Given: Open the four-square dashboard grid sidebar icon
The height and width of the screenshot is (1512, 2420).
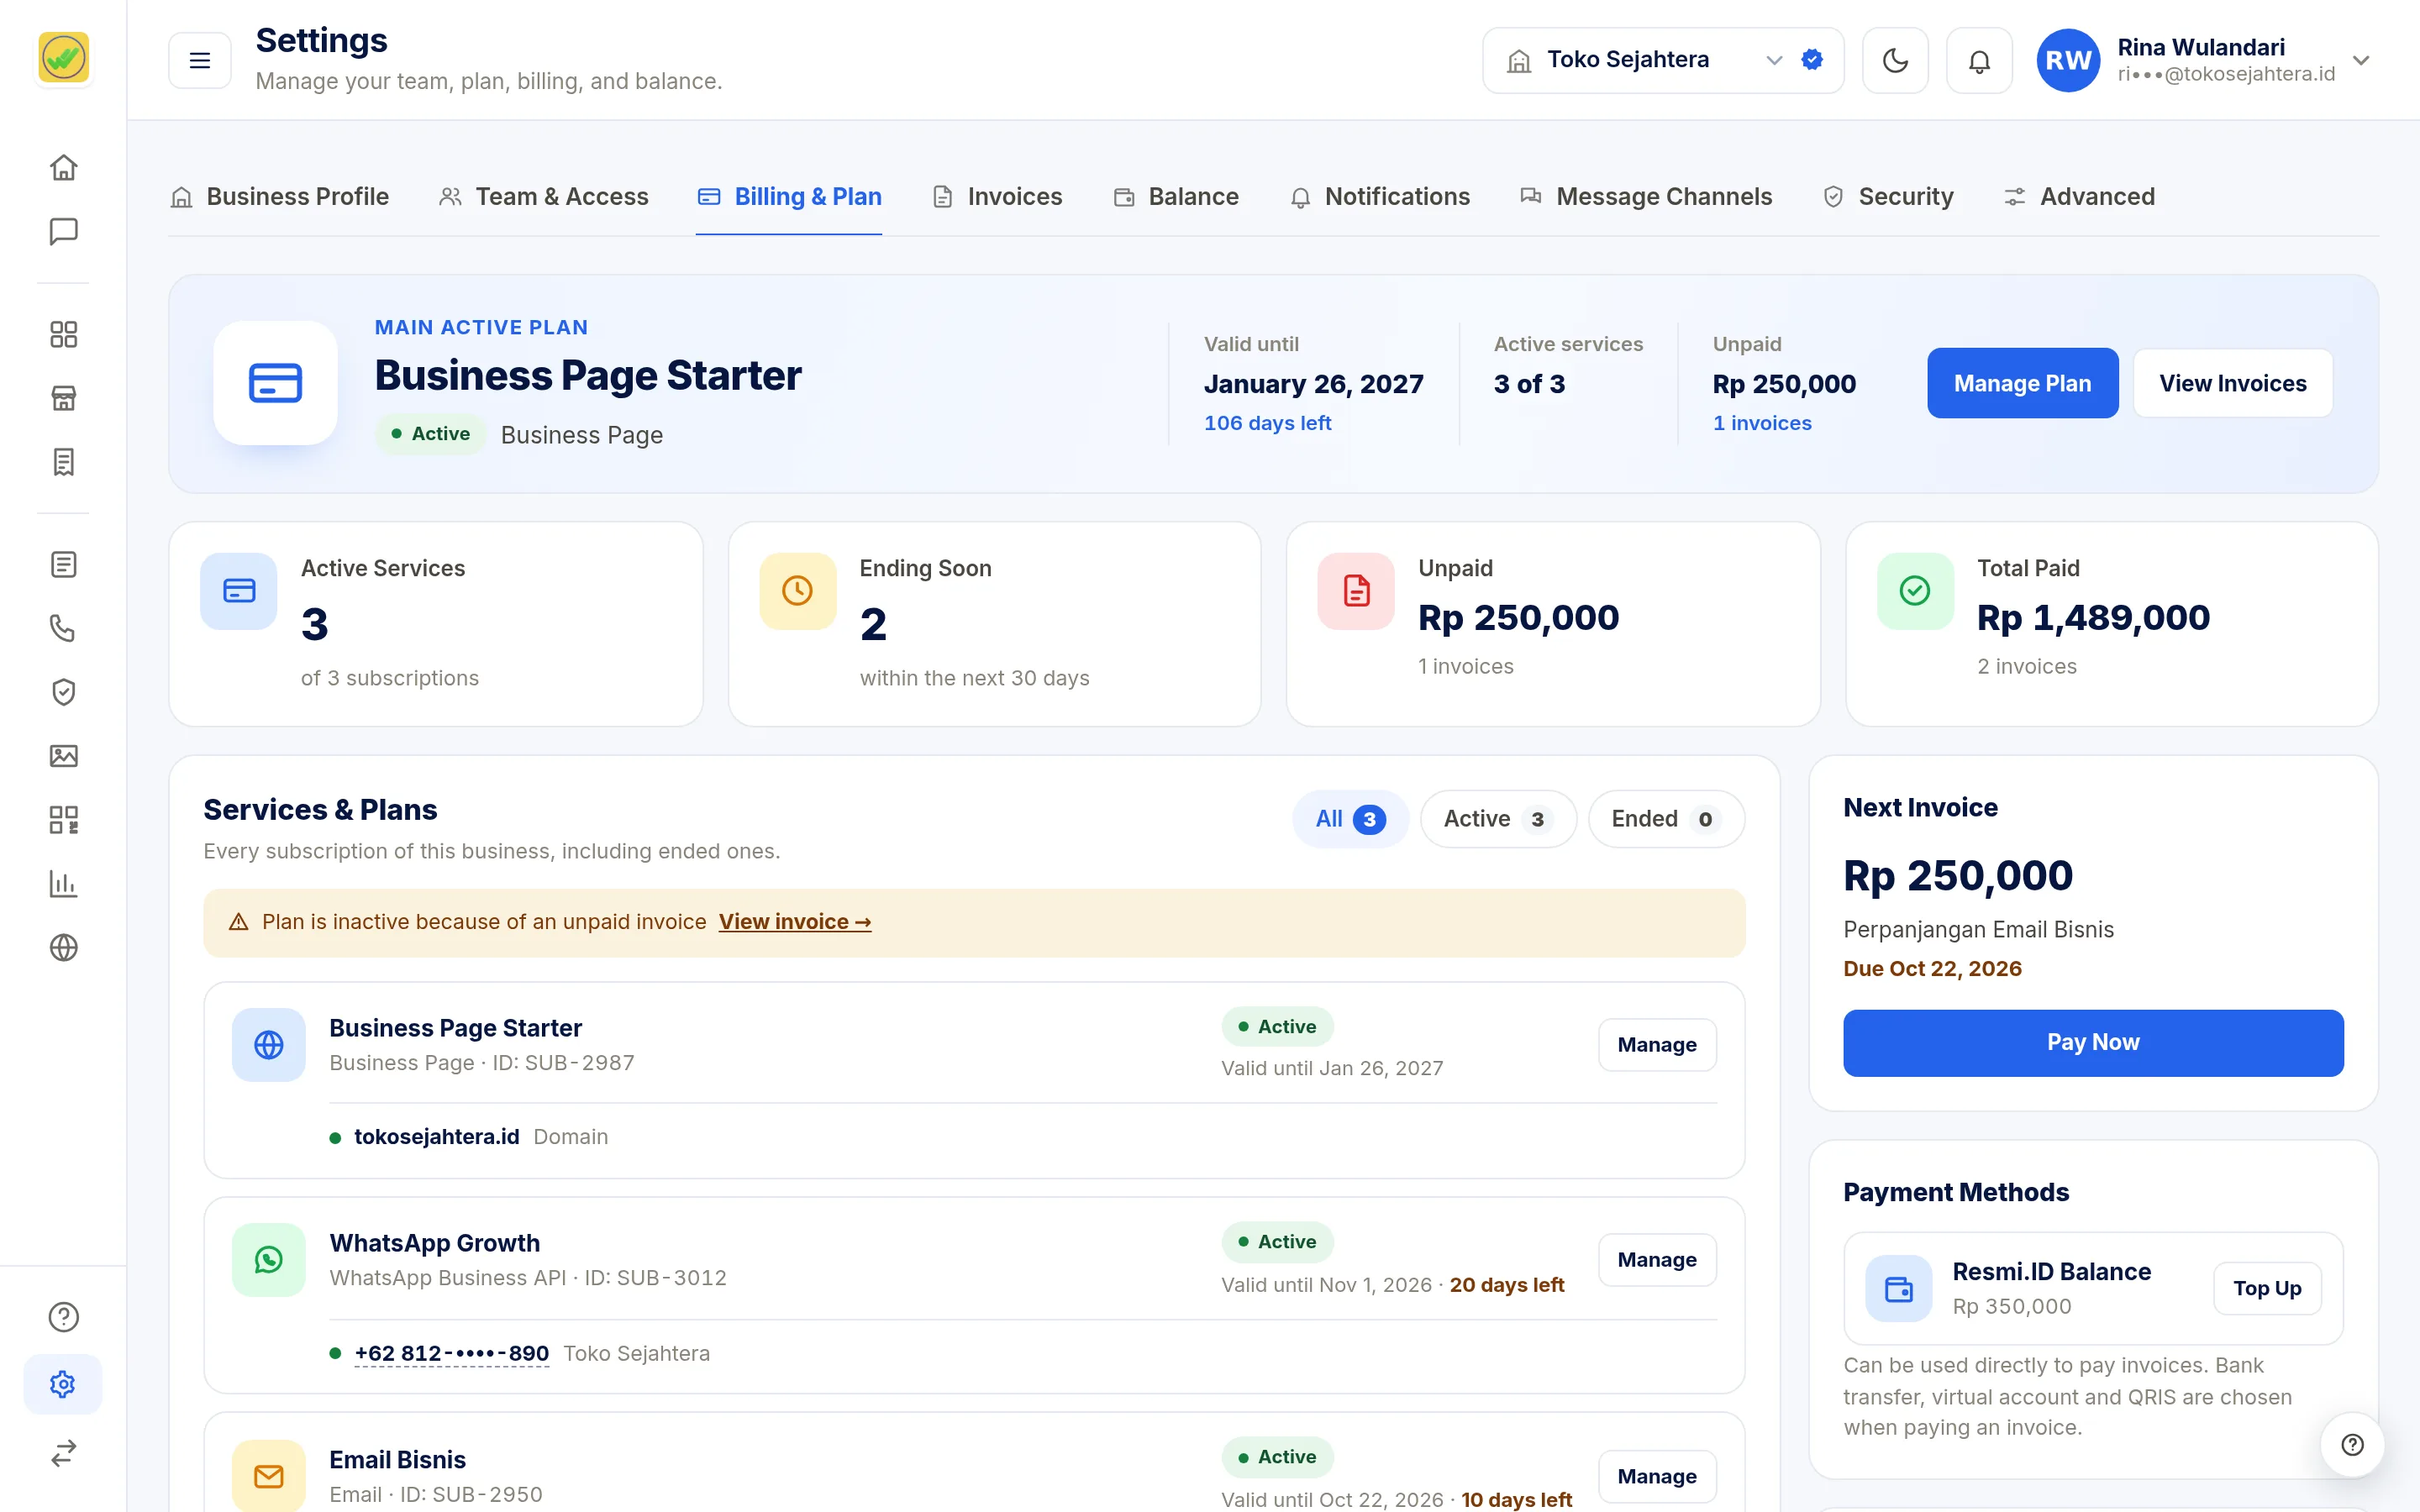Looking at the screenshot, I should [63, 334].
